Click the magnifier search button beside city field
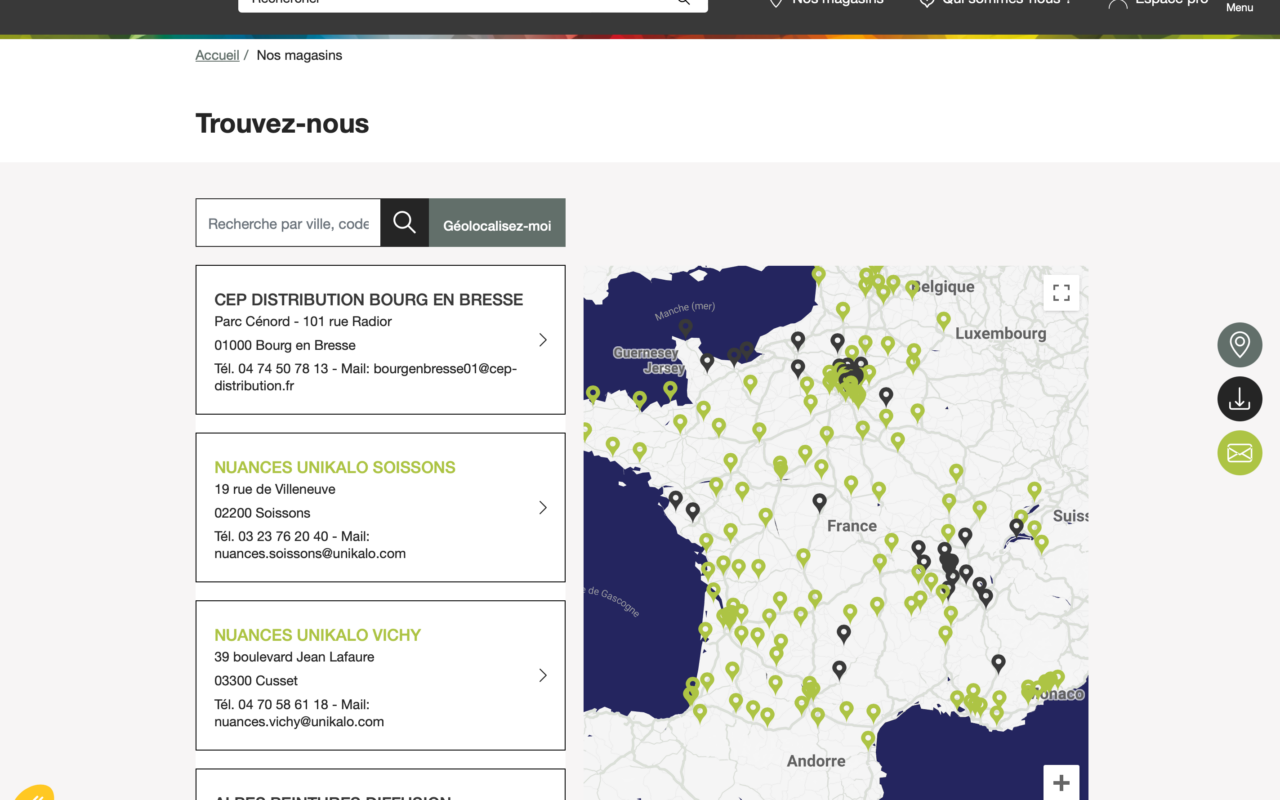This screenshot has width=1280, height=800. click(x=404, y=222)
